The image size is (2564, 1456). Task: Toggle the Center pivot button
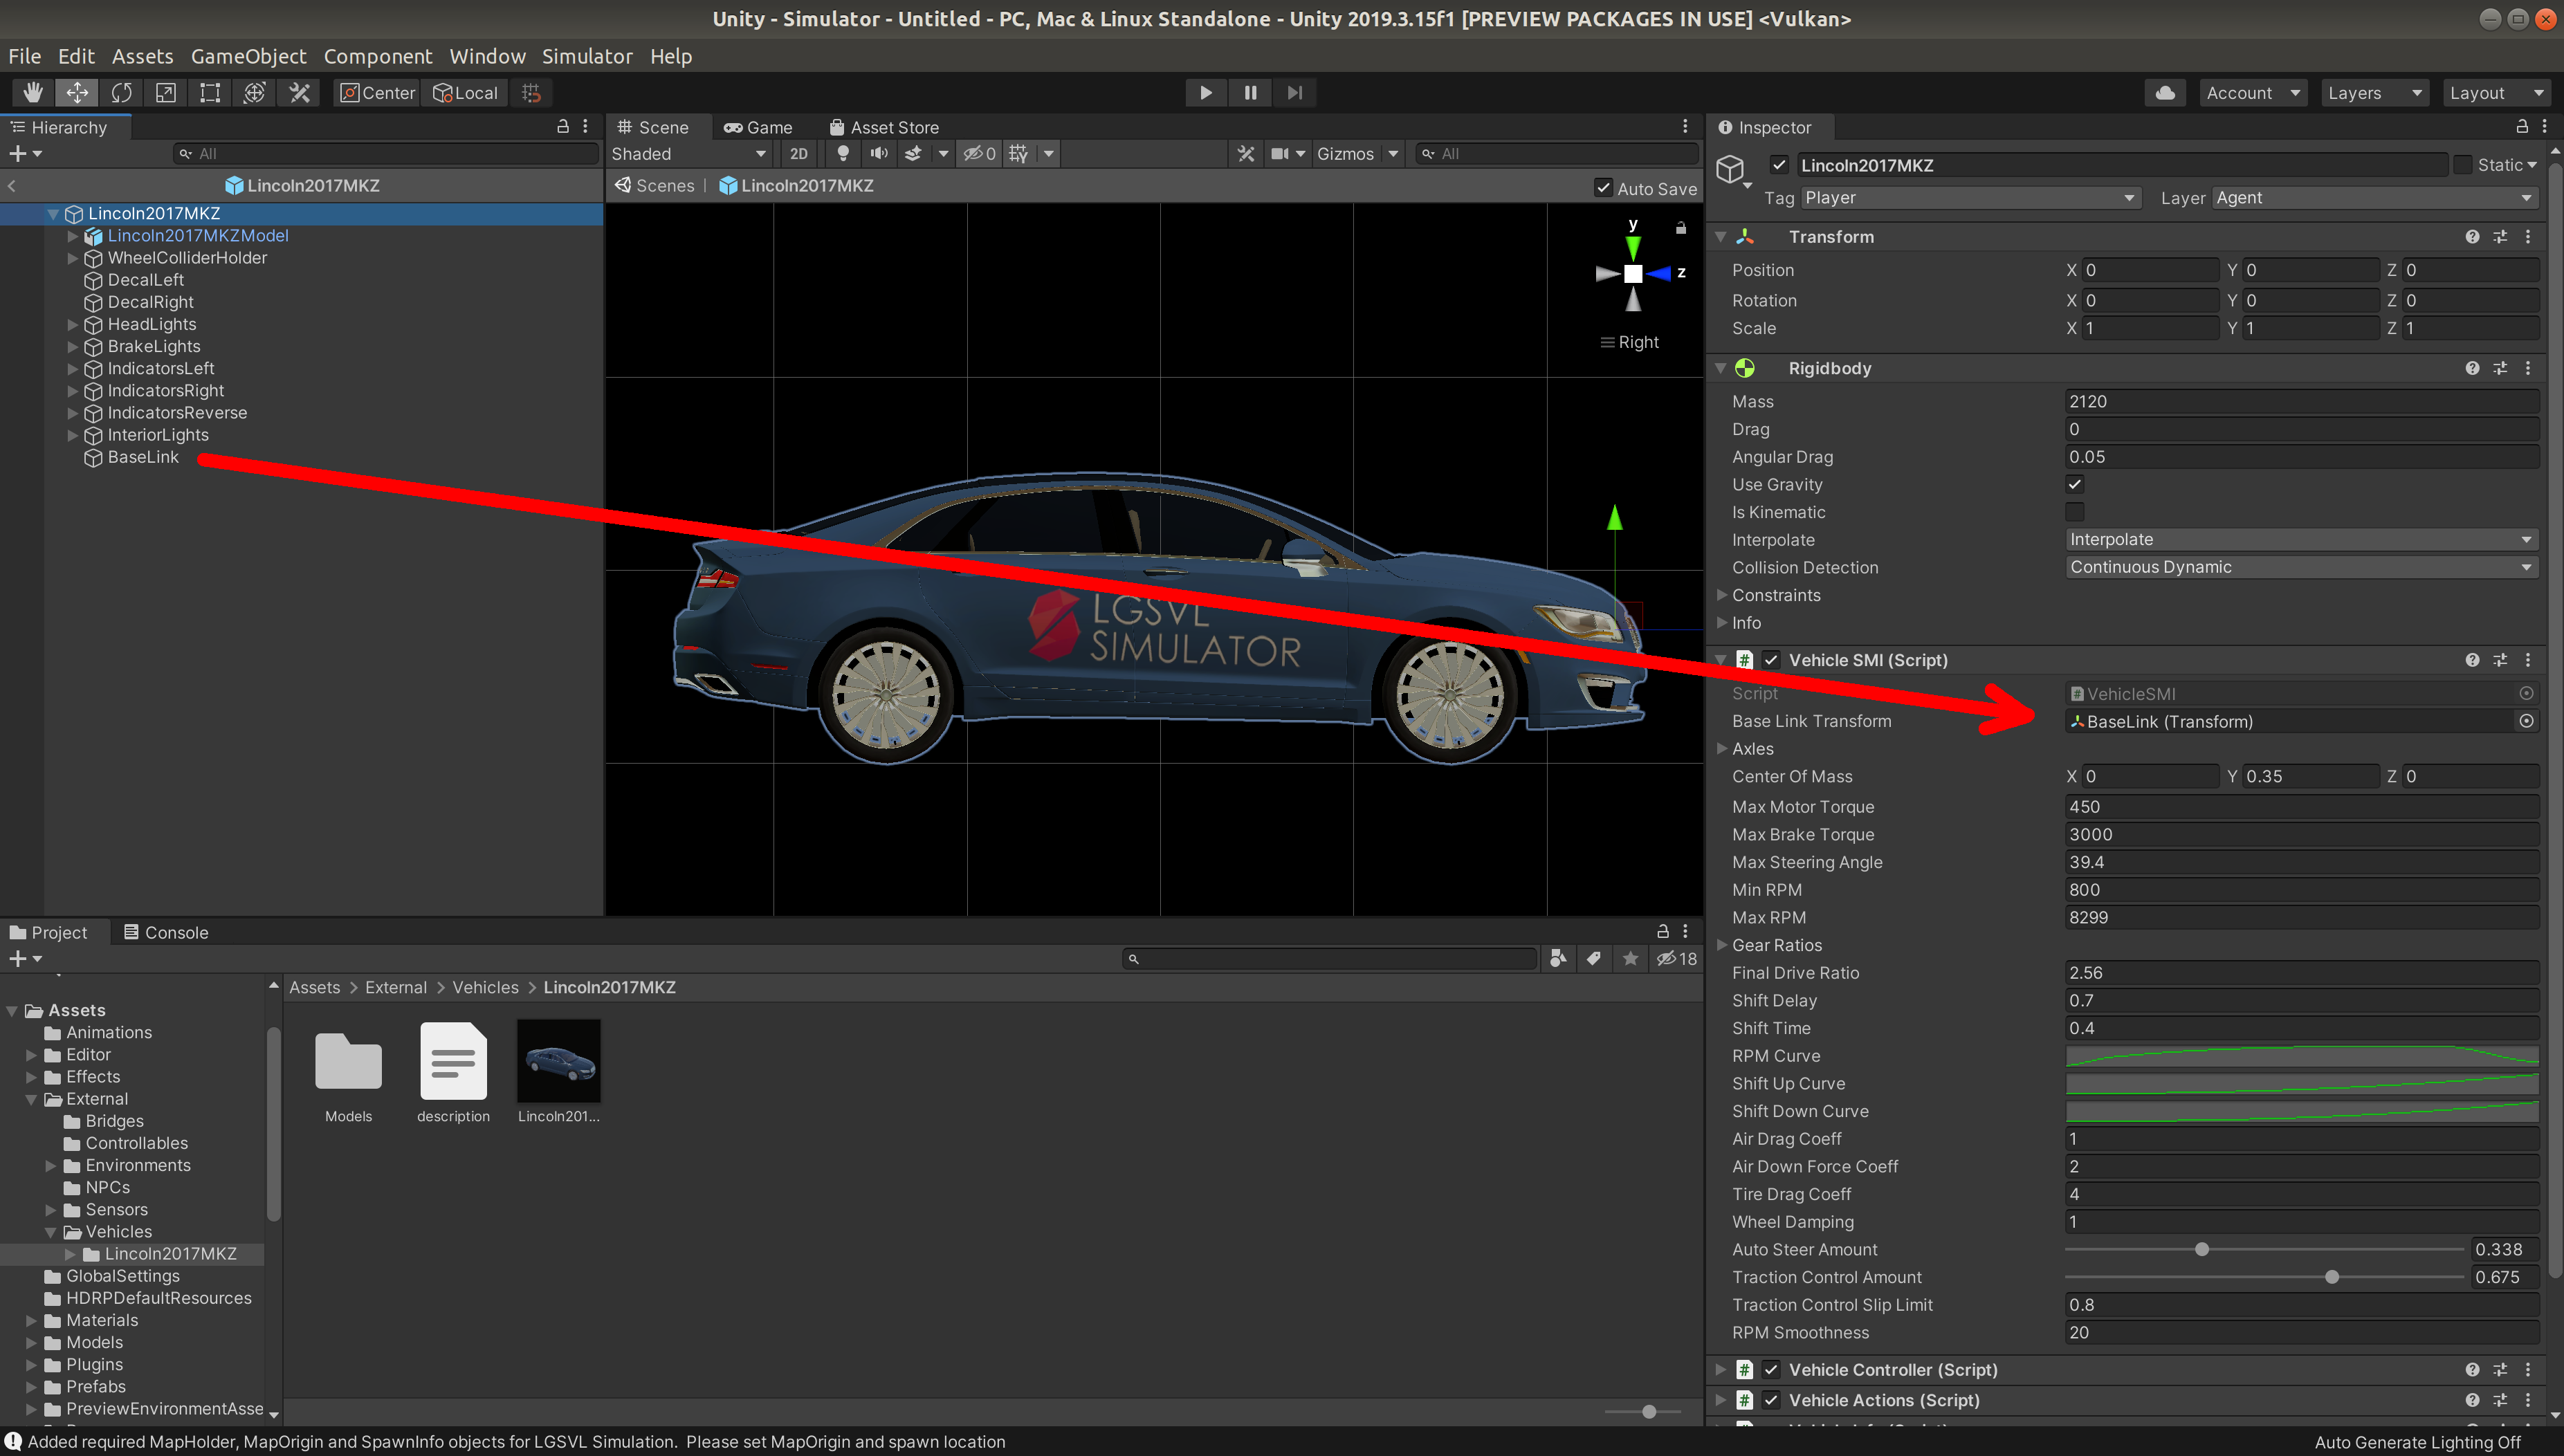[x=377, y=93]
